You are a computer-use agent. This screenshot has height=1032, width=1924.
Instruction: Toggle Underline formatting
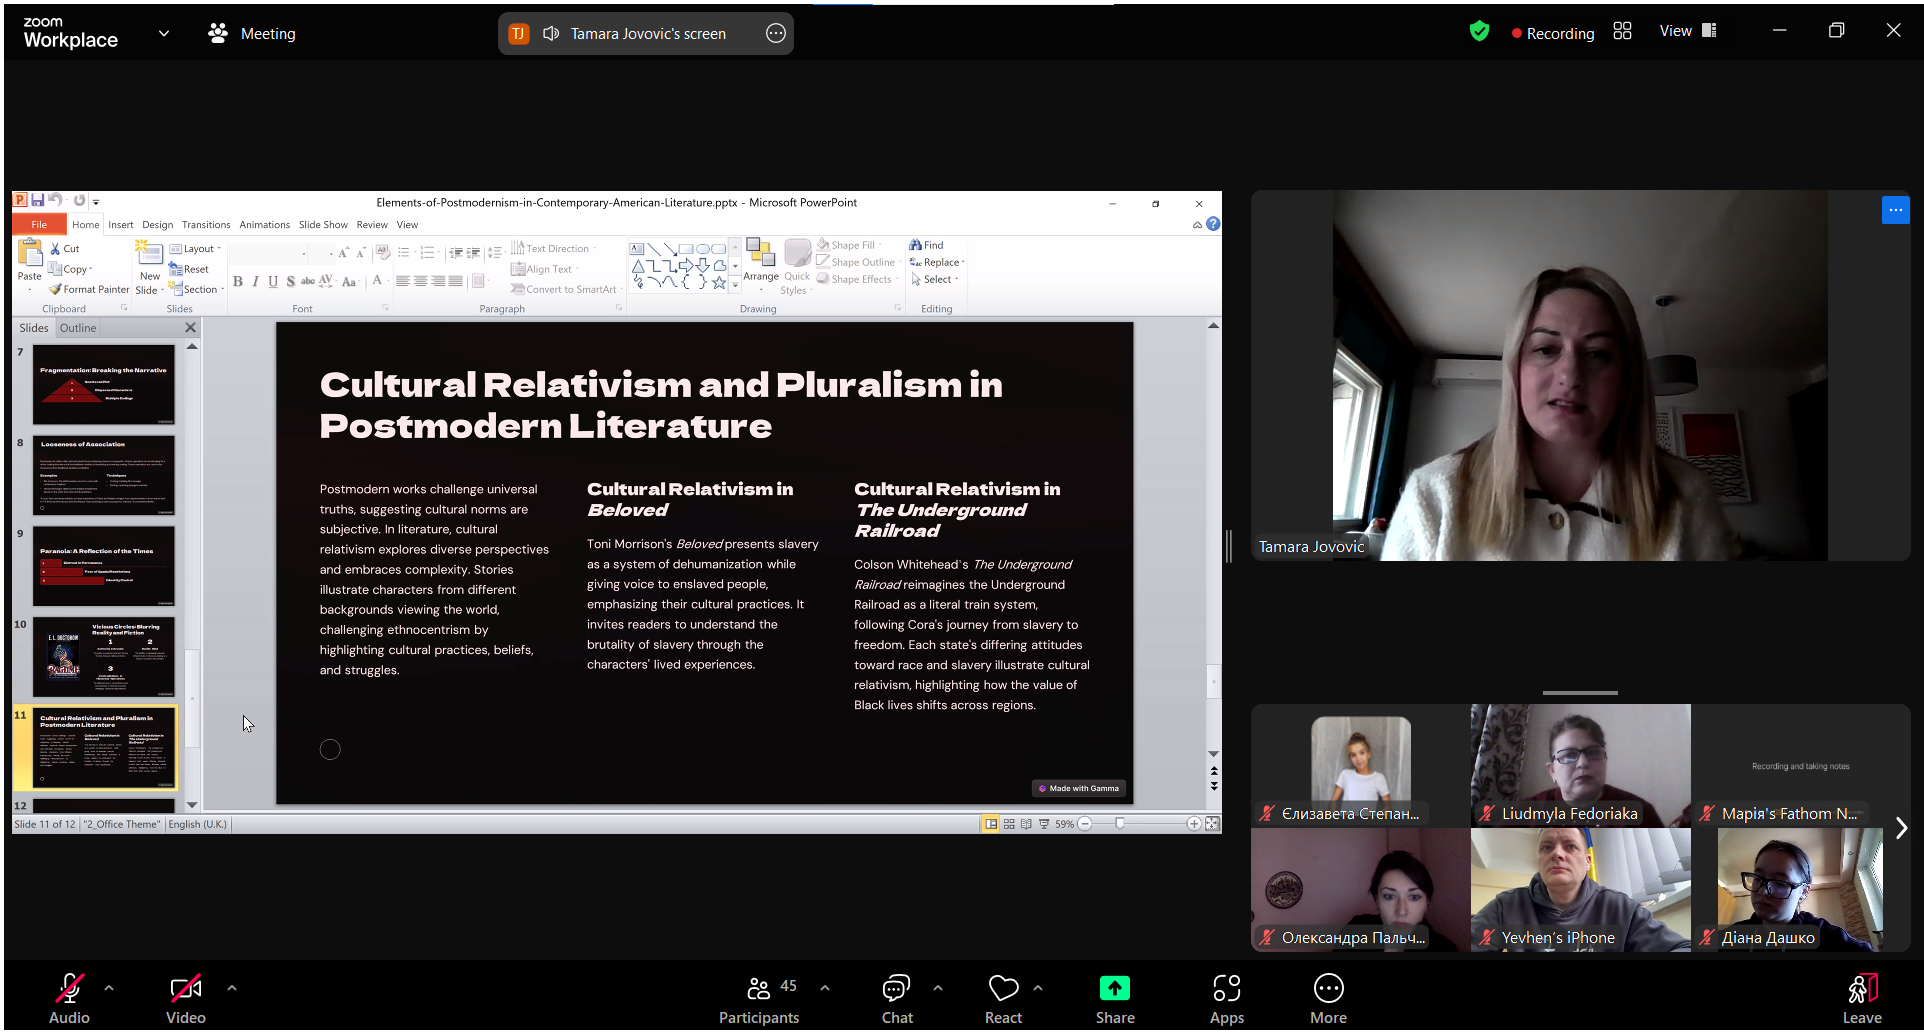point(273,282)
